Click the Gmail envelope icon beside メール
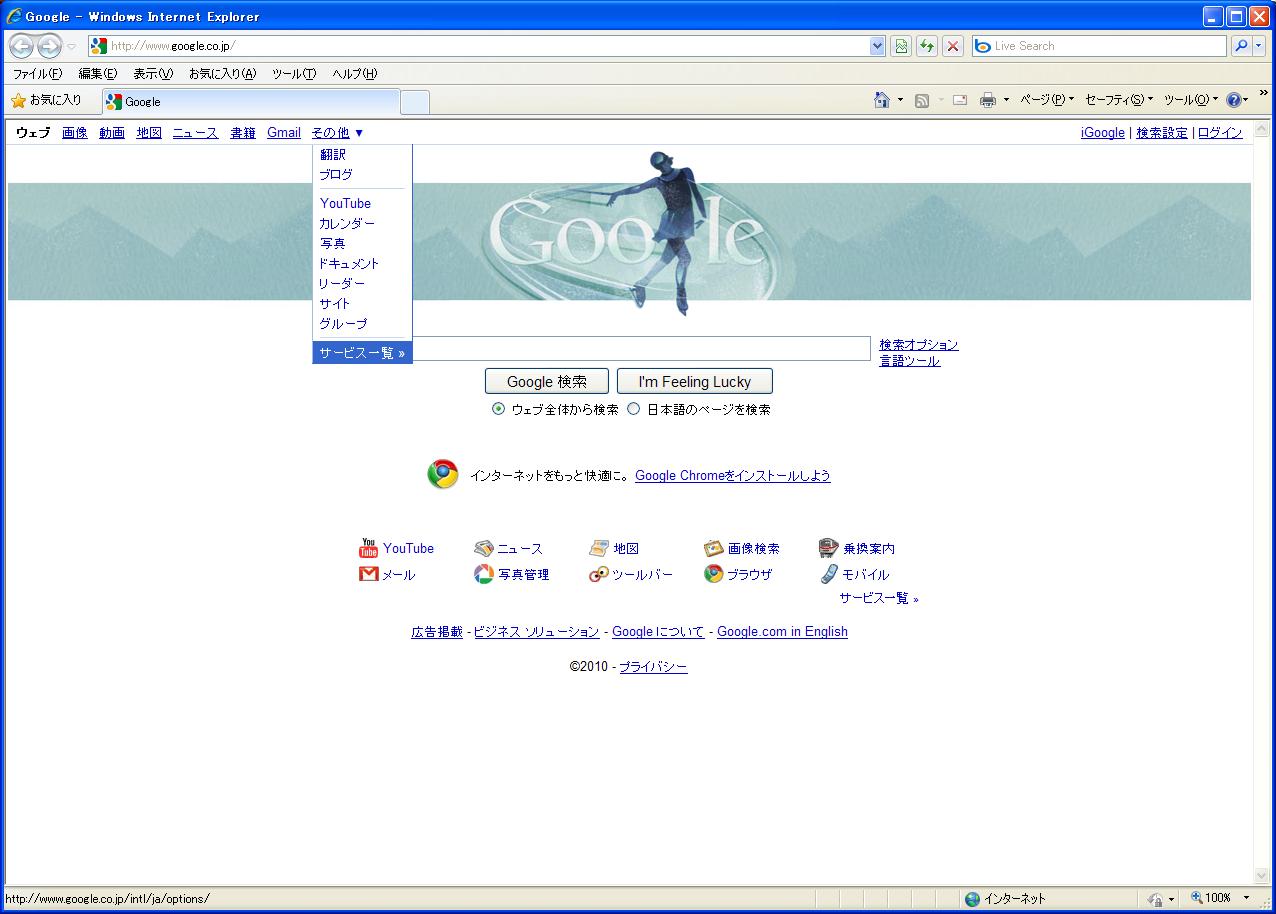 369,574
